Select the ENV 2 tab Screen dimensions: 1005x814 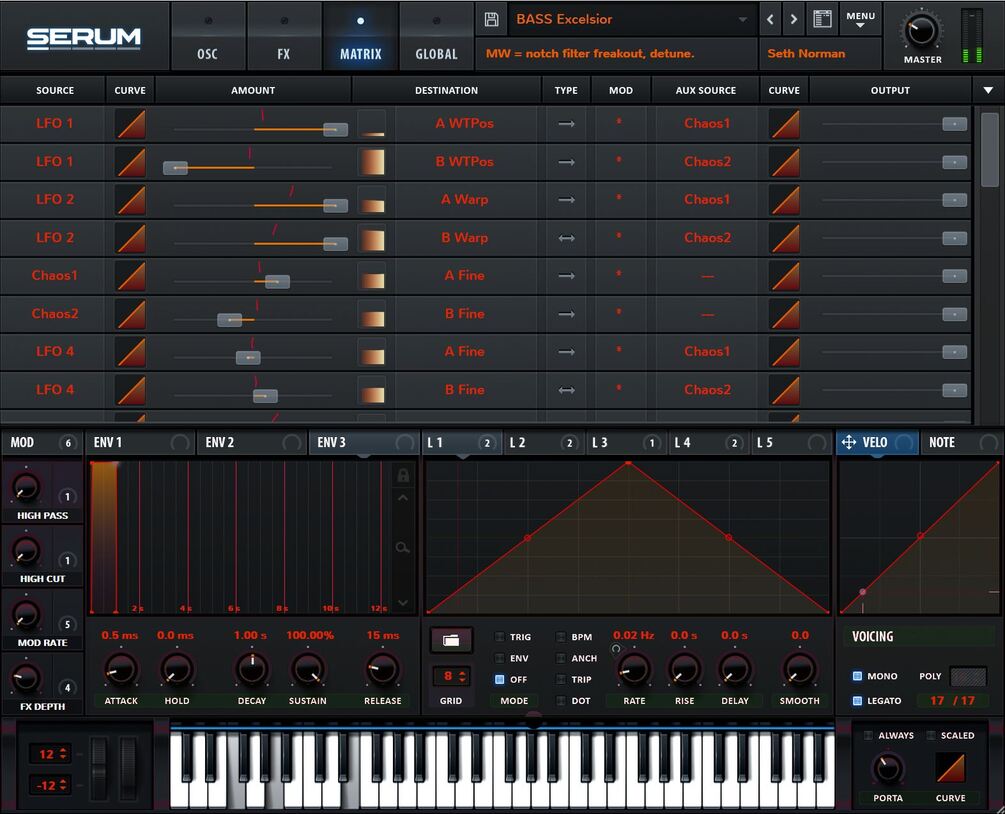click(x=253, y=442)
